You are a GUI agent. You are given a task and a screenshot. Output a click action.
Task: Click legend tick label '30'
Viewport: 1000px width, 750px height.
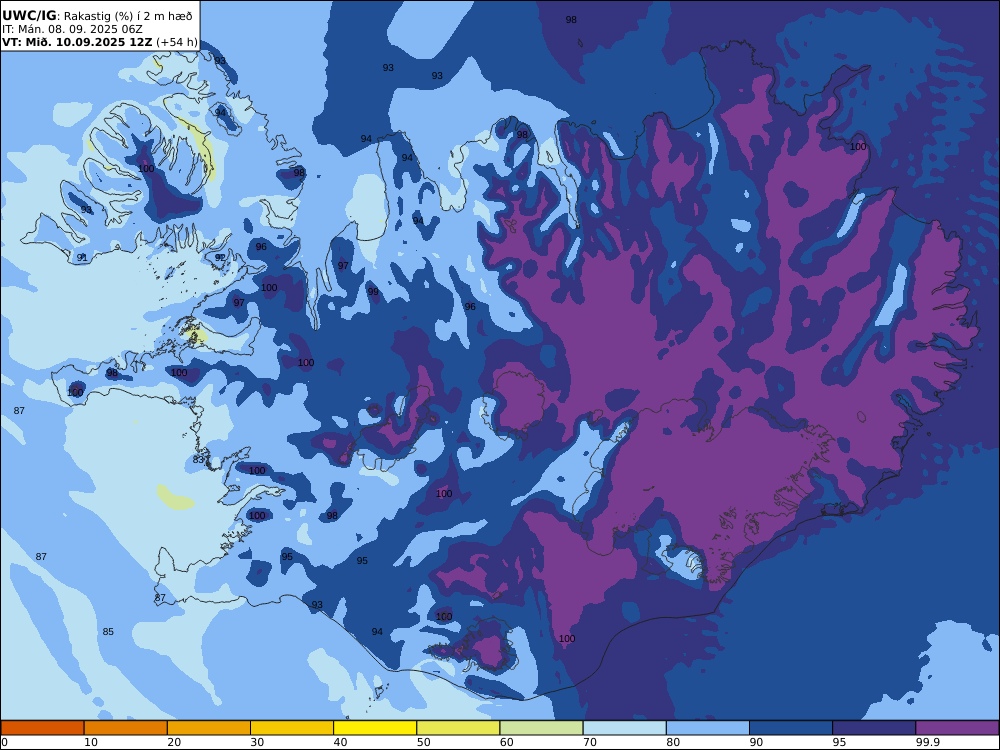(x=258, y=742)
